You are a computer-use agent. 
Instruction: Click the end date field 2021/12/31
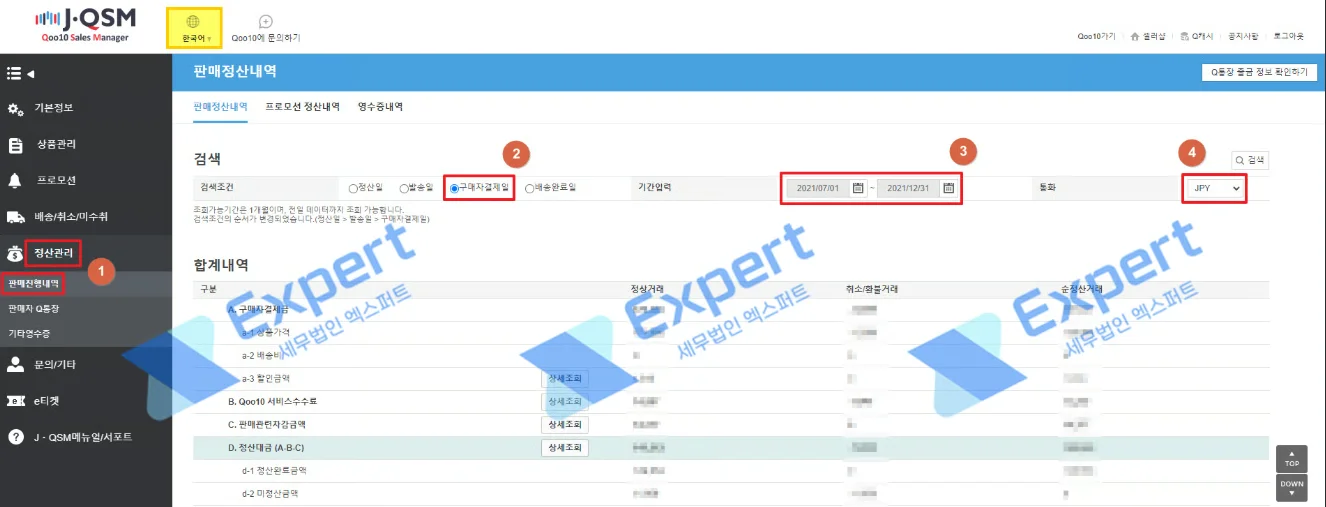[x=909, y=187]
